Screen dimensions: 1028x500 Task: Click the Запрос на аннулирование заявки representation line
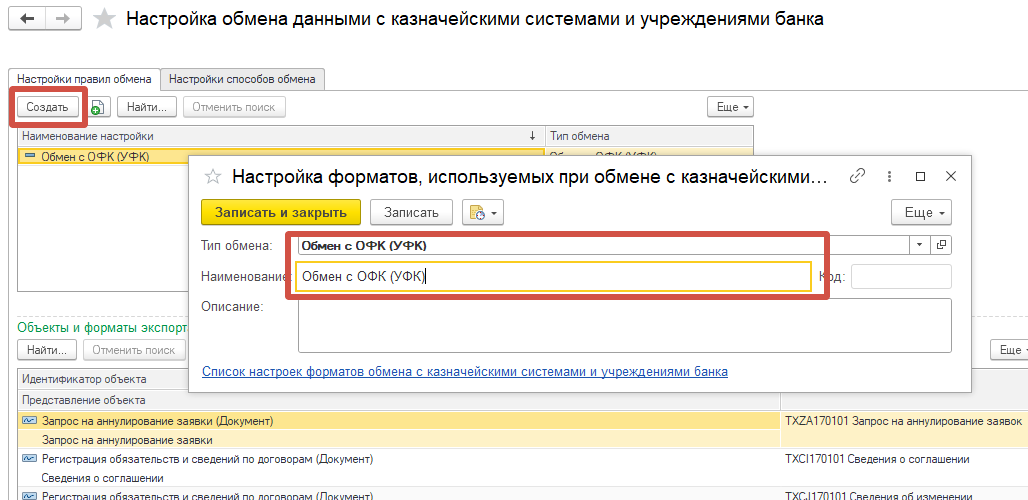[399, 440]
